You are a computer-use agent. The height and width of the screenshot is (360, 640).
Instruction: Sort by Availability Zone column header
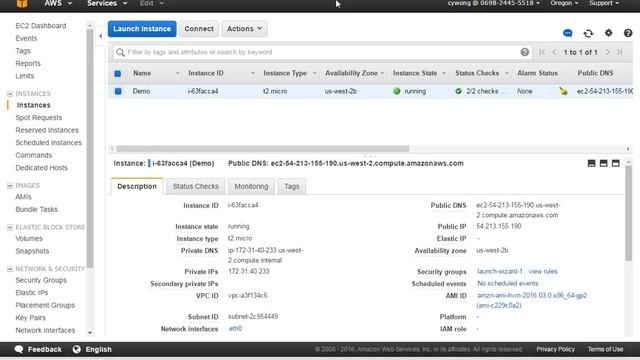click(x=351, y=73)
